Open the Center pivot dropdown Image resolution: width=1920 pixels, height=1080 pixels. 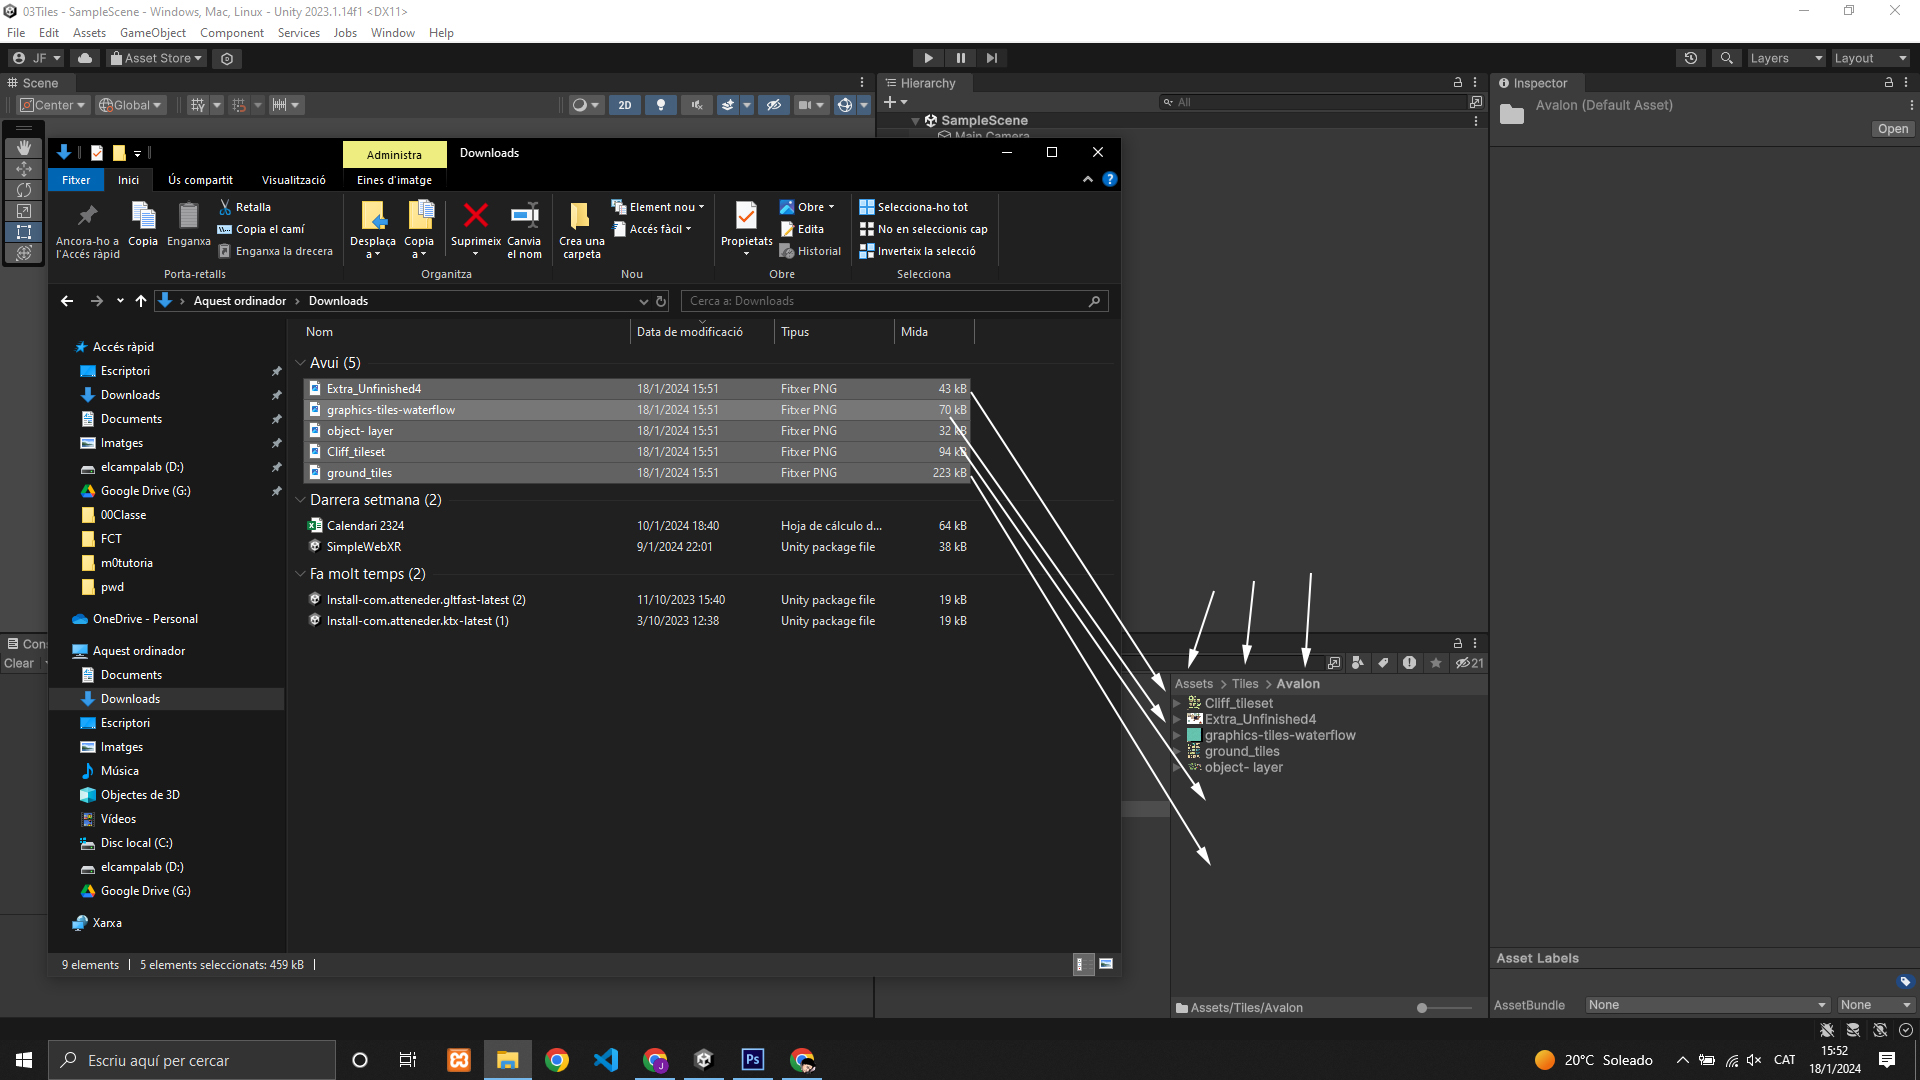[54, 105]
